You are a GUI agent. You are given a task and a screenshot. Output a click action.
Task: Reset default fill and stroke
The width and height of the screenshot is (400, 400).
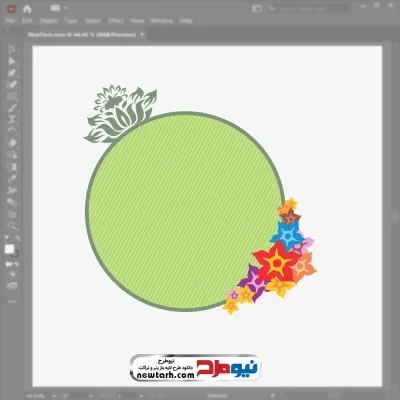(x=7, y=238)
